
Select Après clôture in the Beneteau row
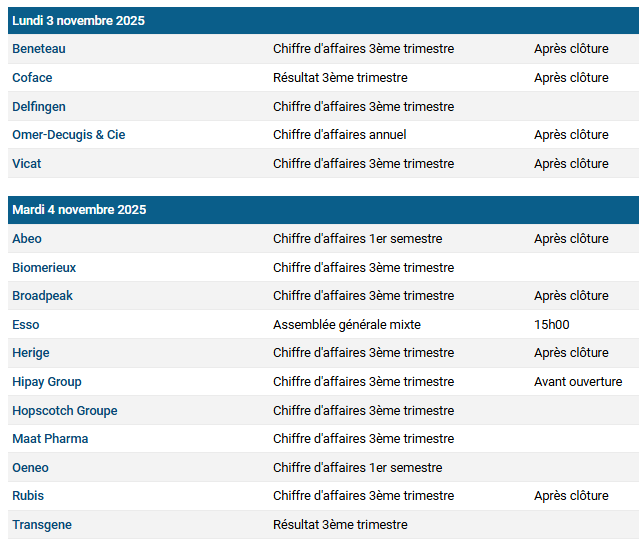[571, 49]
